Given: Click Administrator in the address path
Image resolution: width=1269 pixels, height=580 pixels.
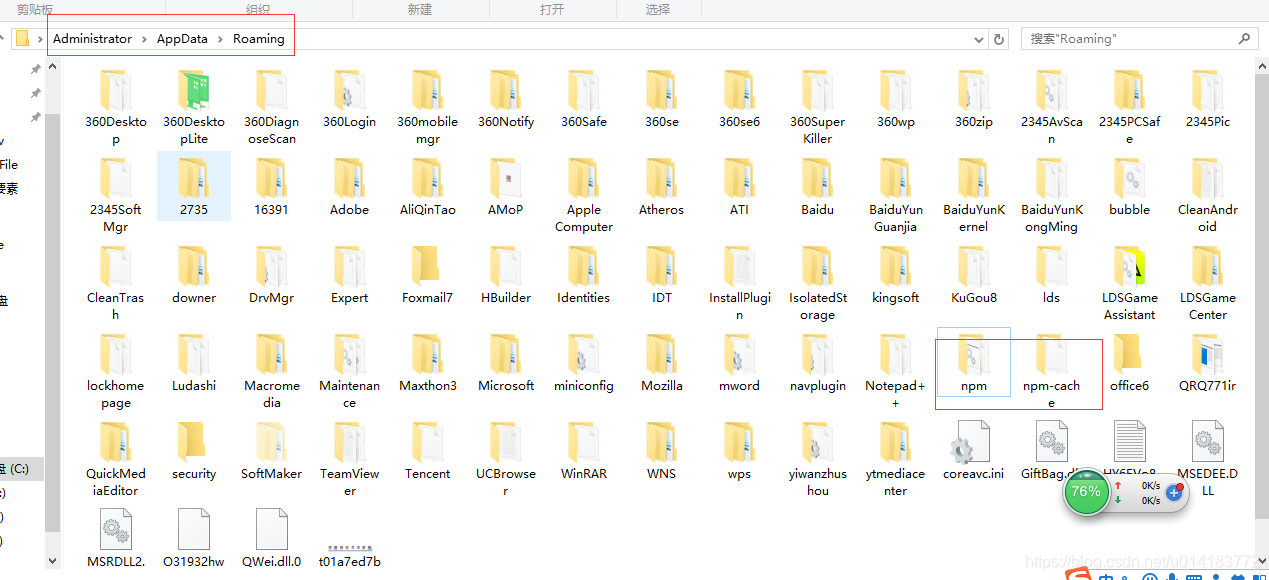Looking at the screenshot, I should [x=92, y=39].
